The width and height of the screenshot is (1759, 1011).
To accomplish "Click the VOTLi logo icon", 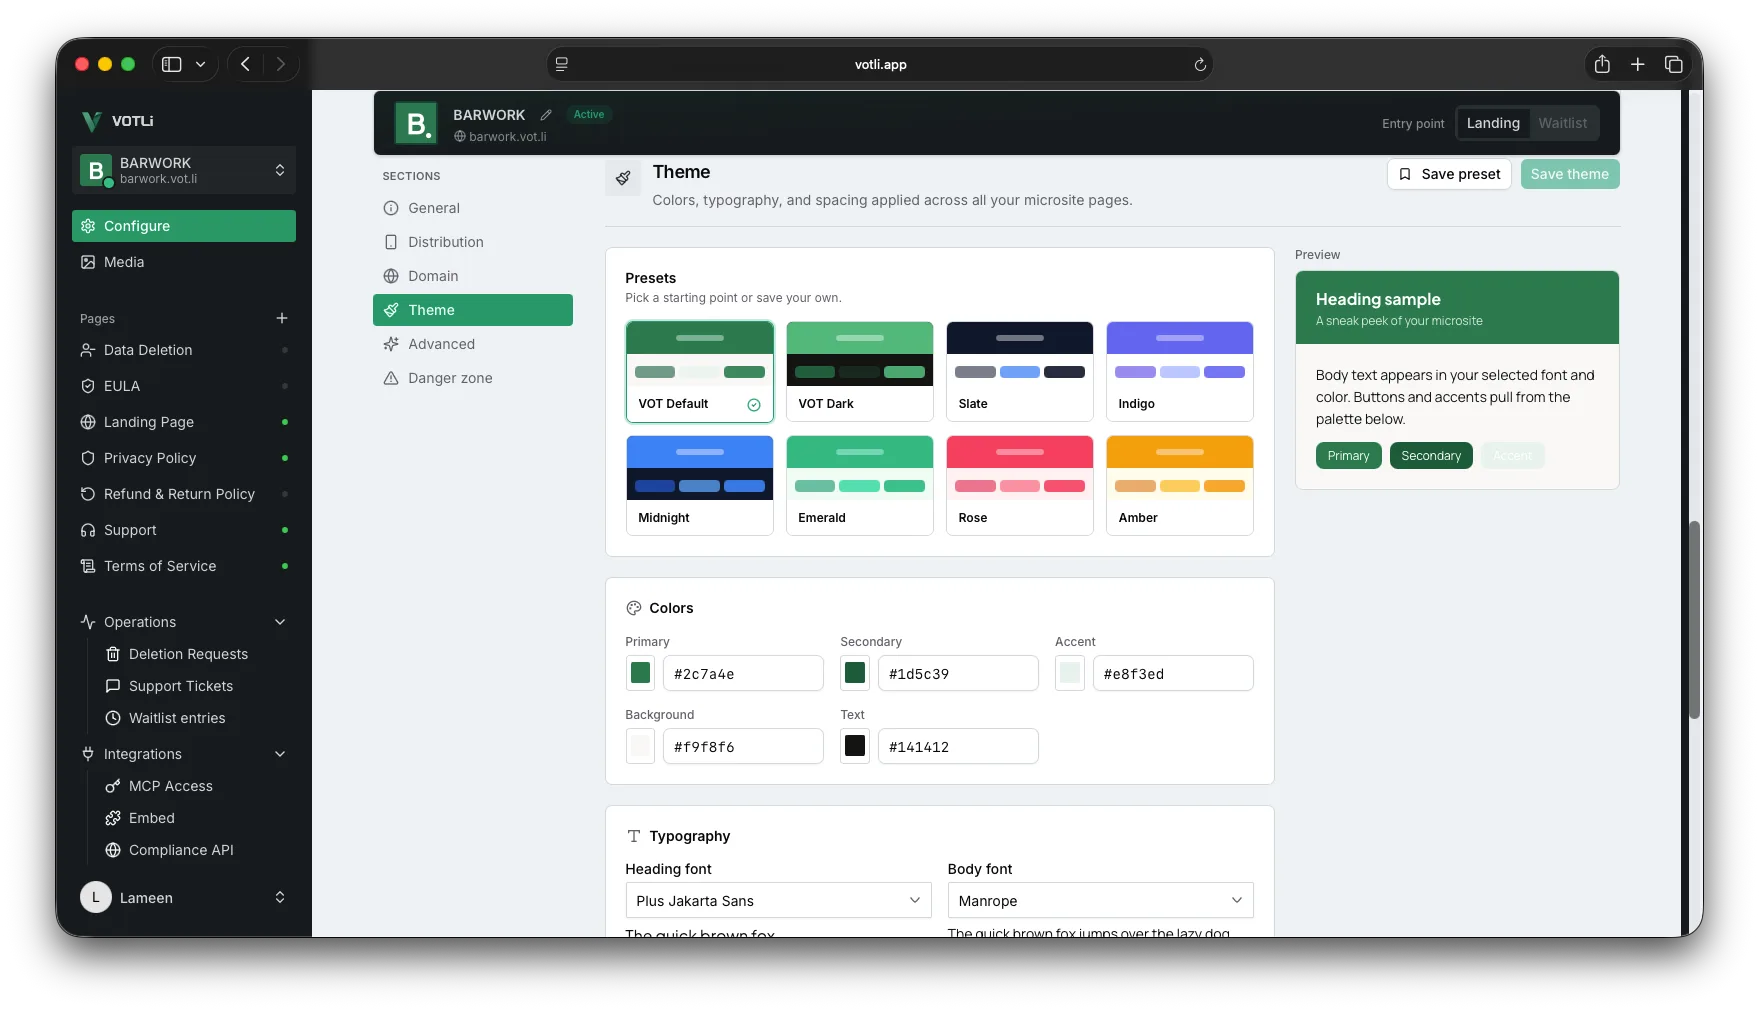I will pyautogui.click(x=91, y=121).
